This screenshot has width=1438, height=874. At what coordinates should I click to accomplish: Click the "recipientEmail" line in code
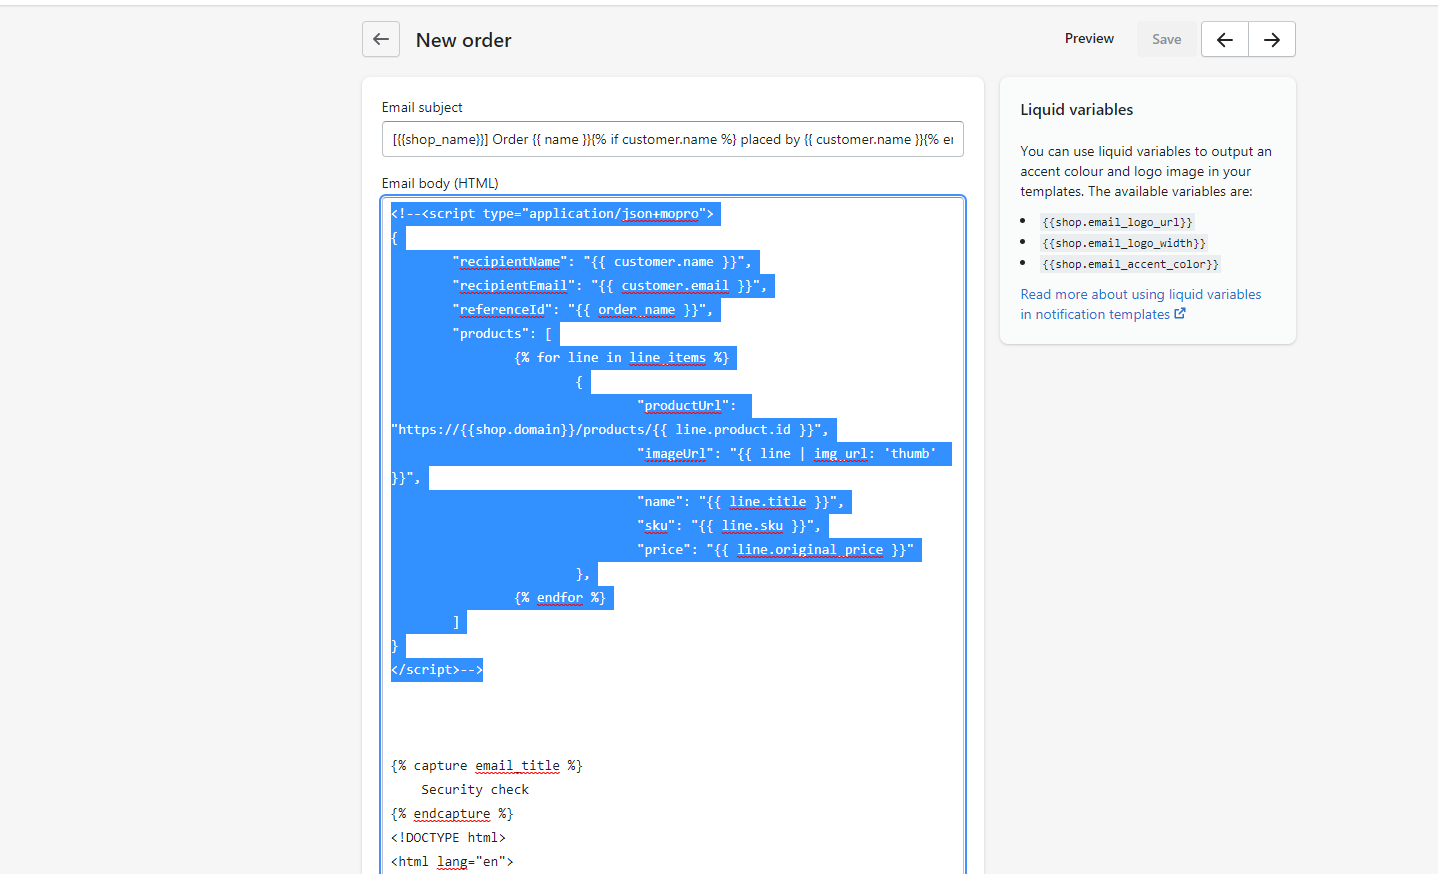pyautogui.click(x=610, y=286)
